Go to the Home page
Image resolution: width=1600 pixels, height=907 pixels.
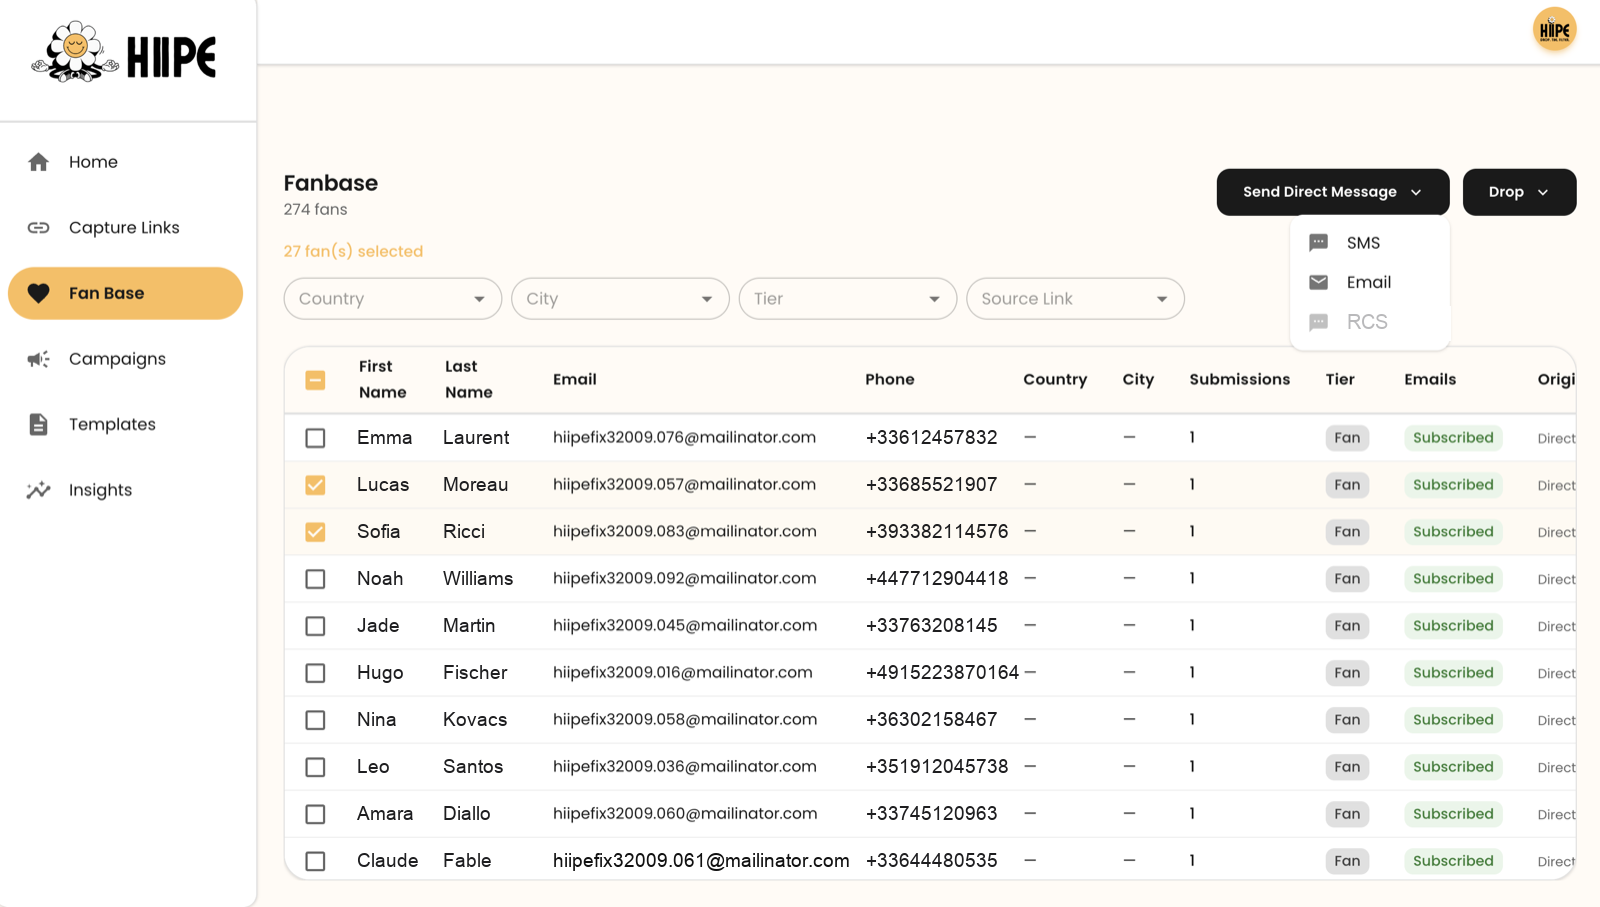tap(125, 162)
